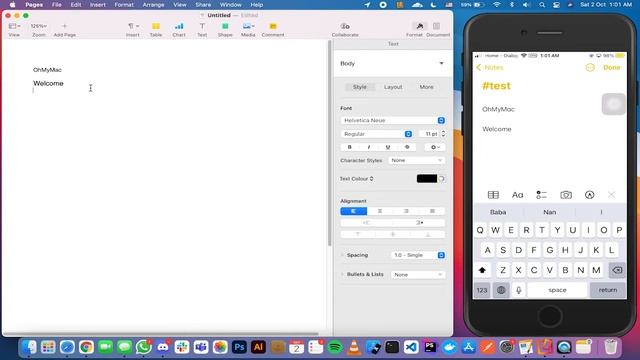Select left text alignment

353,211
